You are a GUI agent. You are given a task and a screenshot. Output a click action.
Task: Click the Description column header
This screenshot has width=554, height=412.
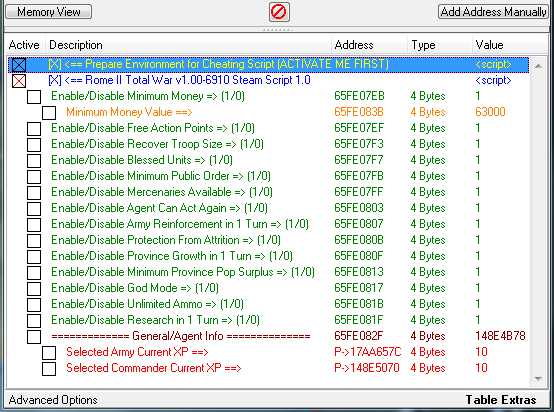click(x=188, y=45)
